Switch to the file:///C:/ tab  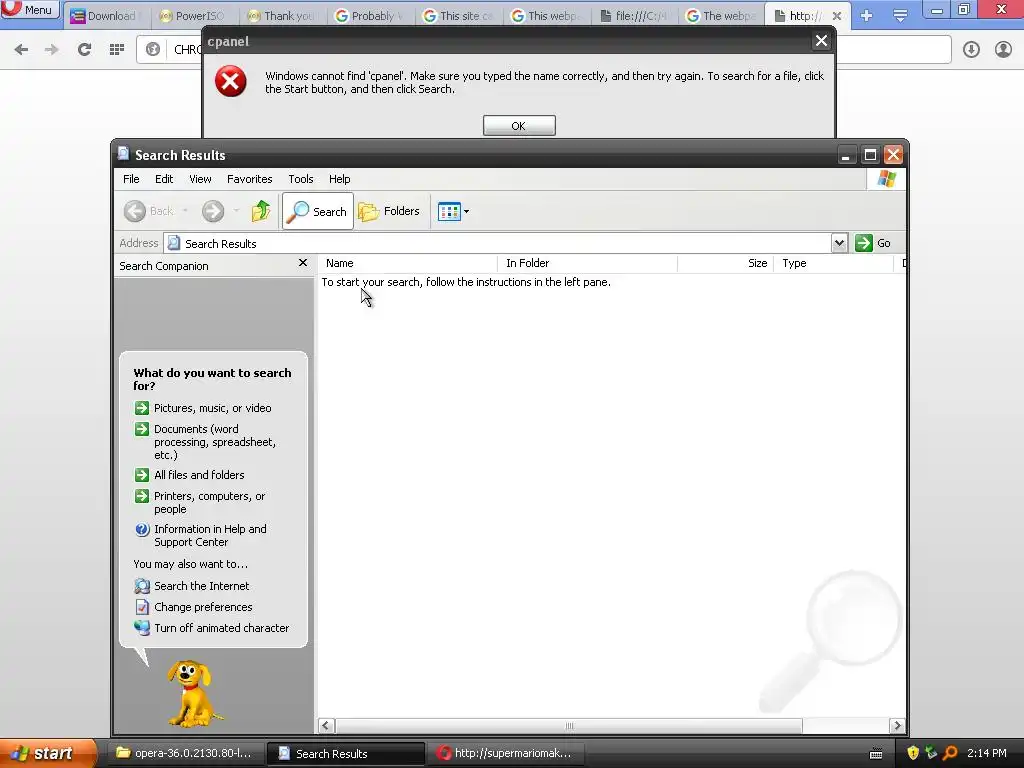pyautogui.click(x=633, y=16)
